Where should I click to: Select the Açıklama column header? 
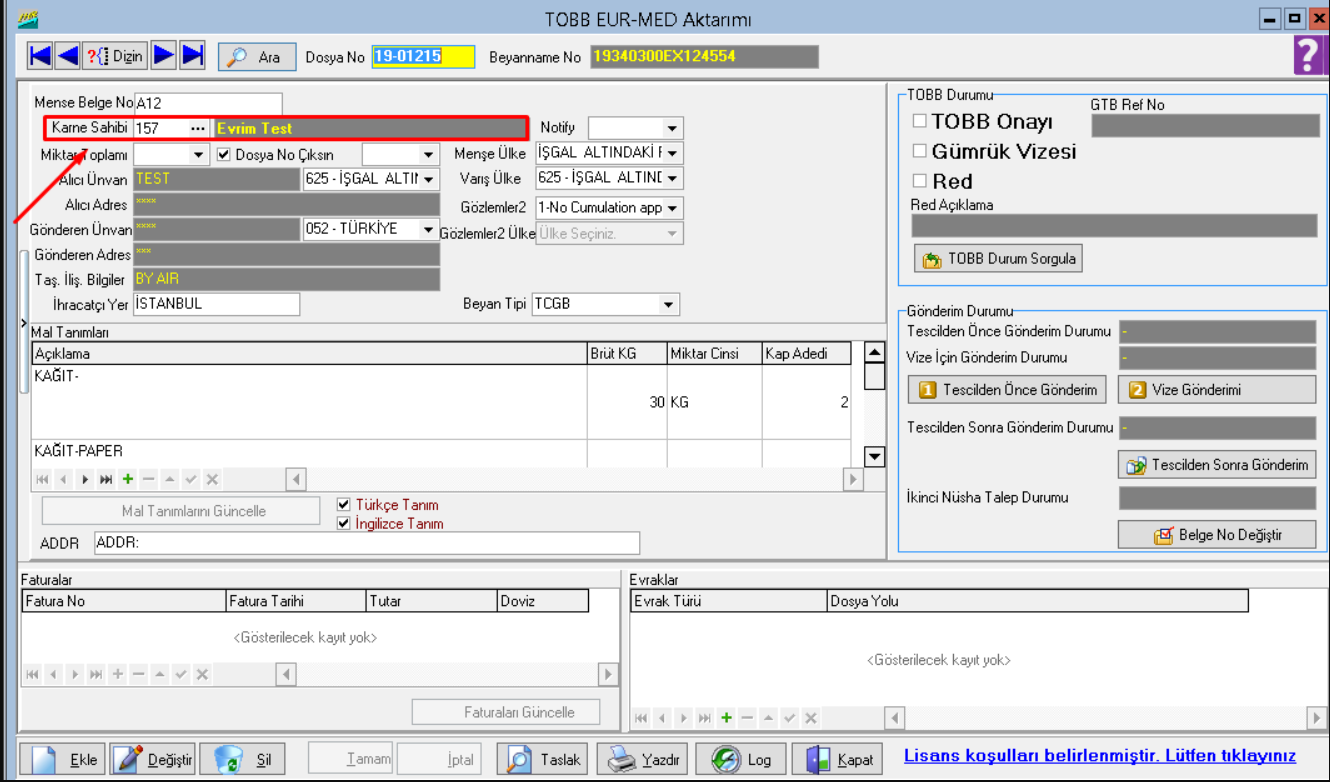click(310, 354)
